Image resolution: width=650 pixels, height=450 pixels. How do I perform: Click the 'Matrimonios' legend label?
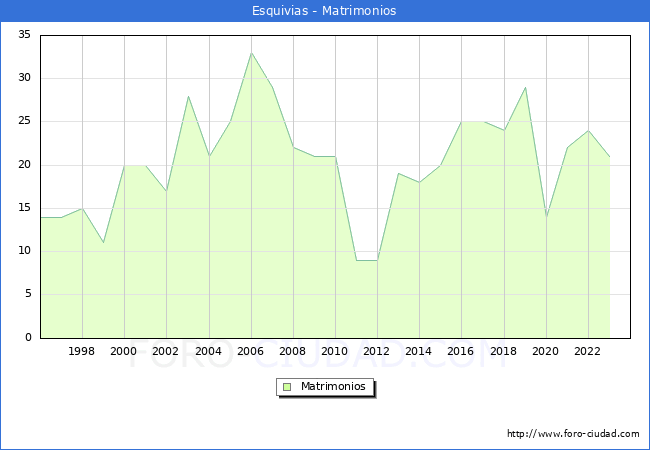tap(333, 386)
